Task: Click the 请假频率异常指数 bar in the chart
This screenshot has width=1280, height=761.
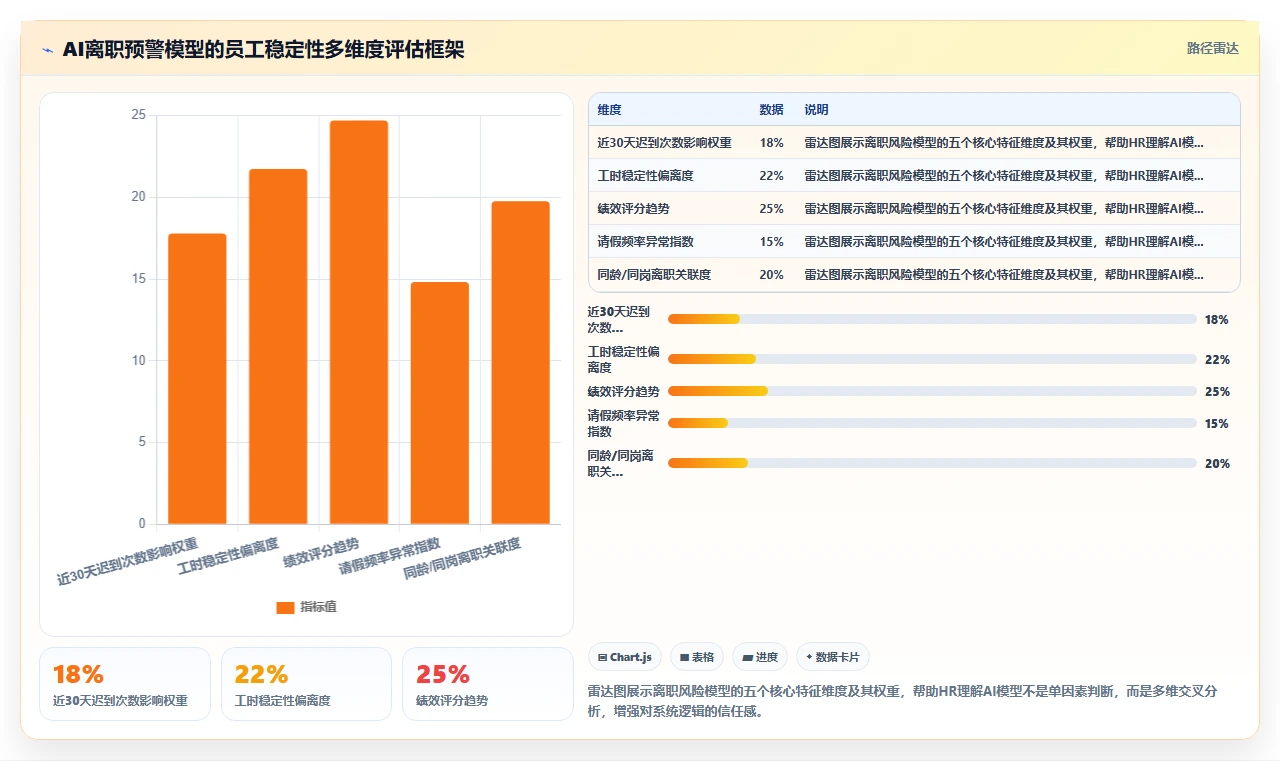Action: 440,403
